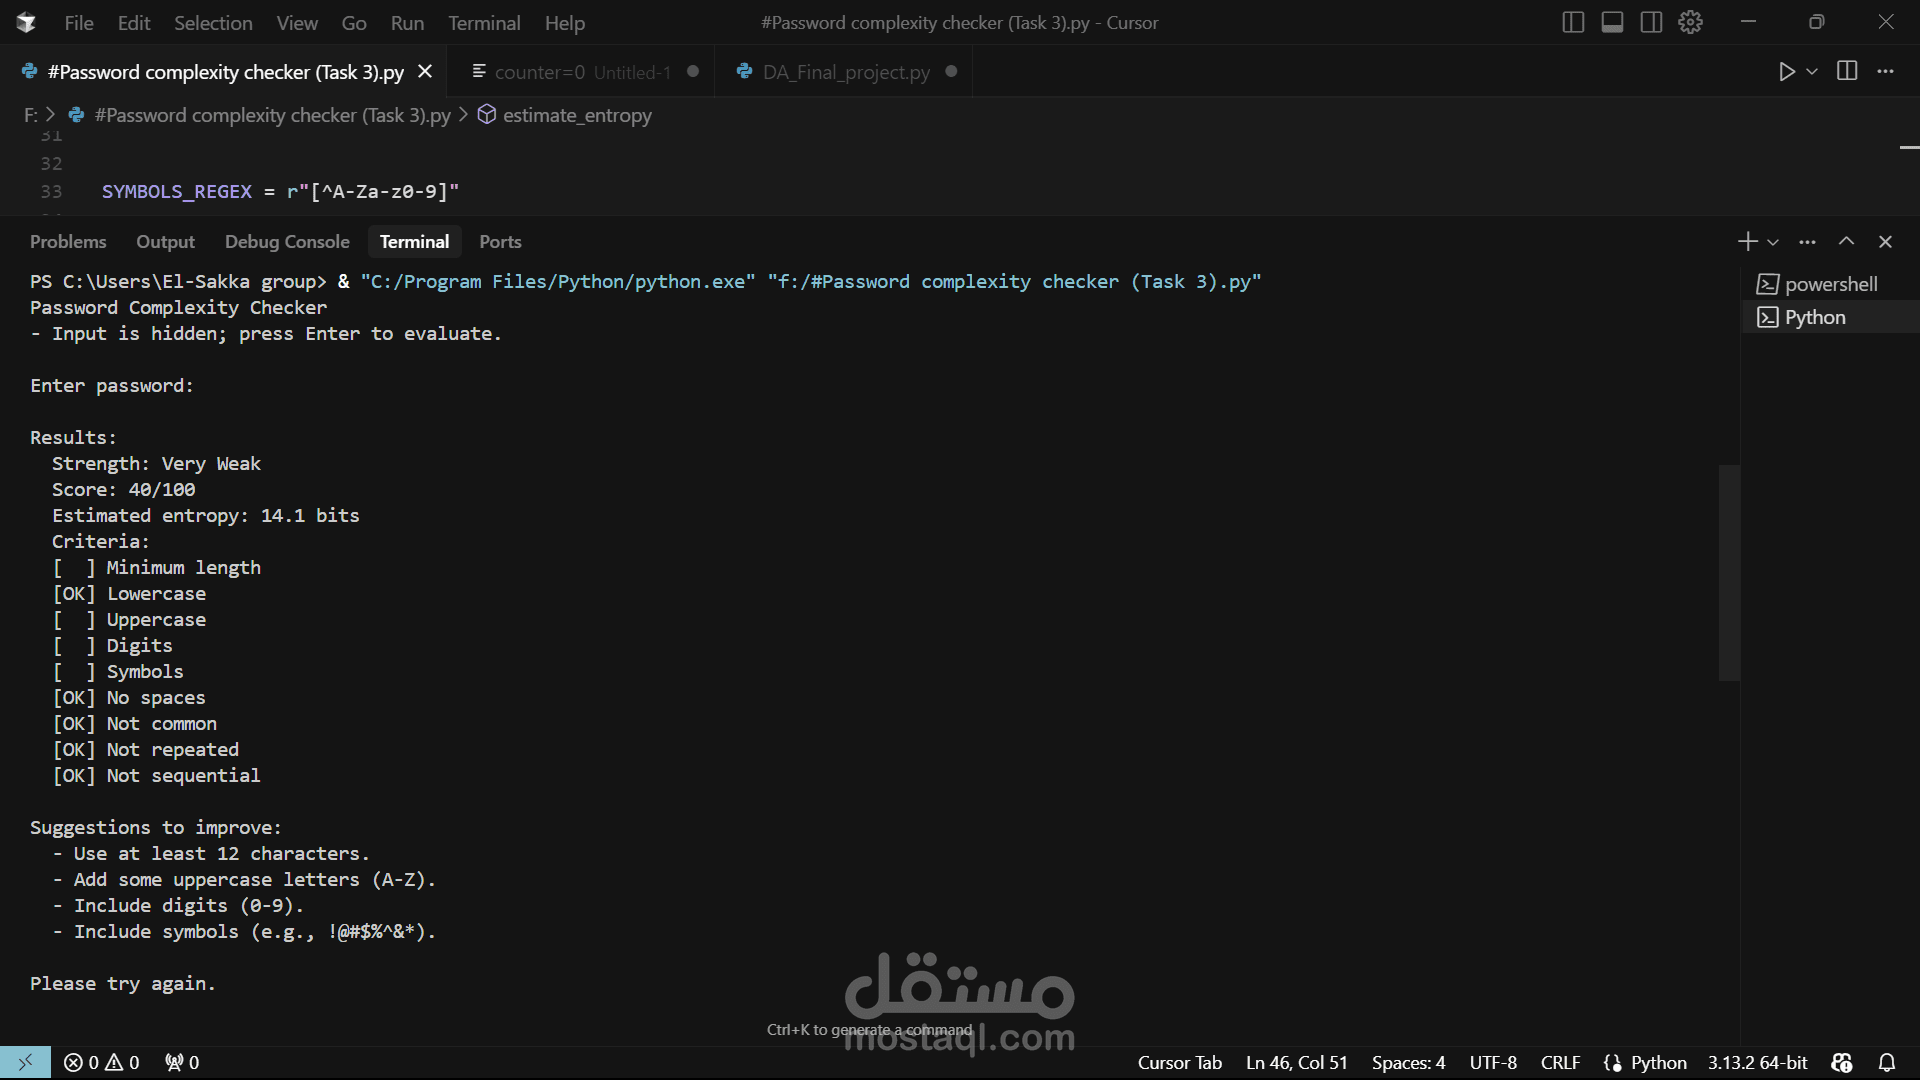Screen dimensions: 1920x1080
Task: Click the SYMBOLS_REGEX code line
Action: 280,191
